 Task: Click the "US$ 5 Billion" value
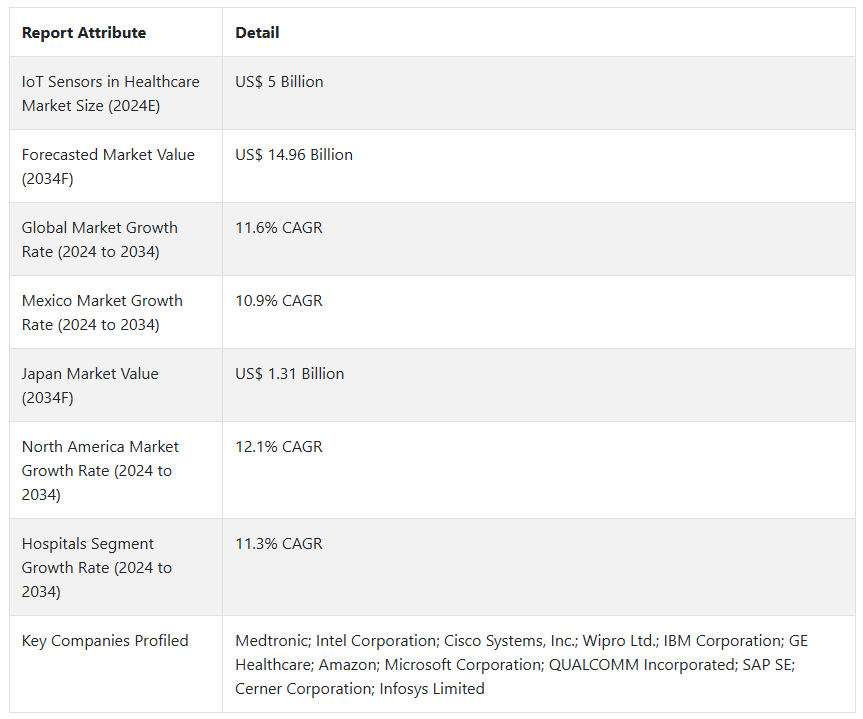[x=279, y=82]
